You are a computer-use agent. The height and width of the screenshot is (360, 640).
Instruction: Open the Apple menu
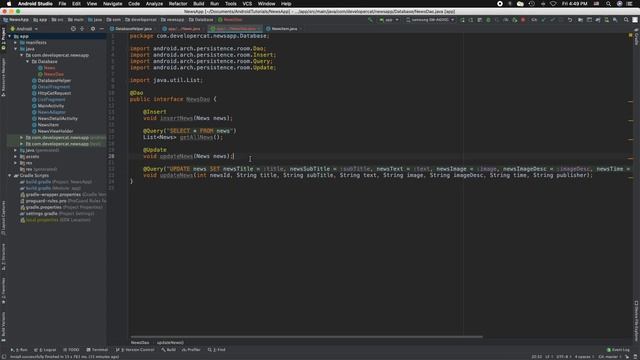[9, 4]
